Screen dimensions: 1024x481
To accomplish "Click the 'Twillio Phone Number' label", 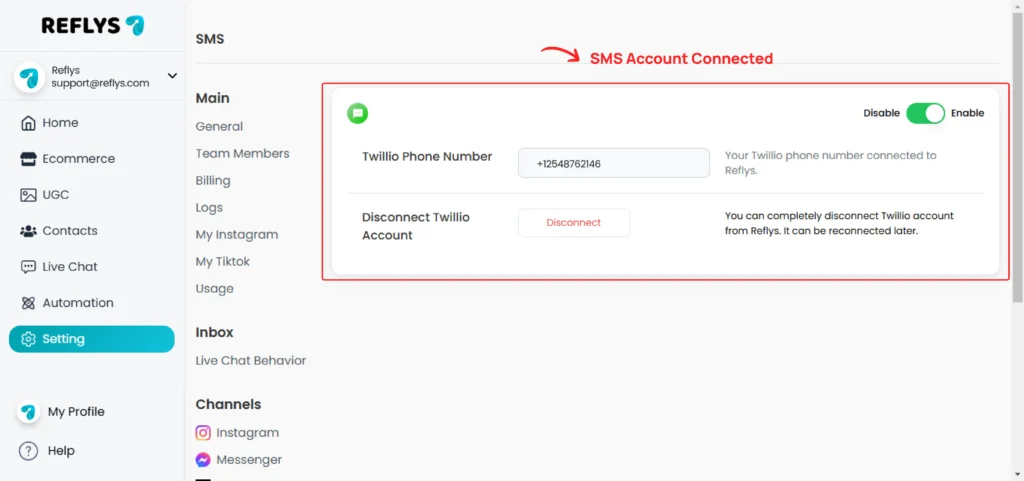I will (427, 157).
